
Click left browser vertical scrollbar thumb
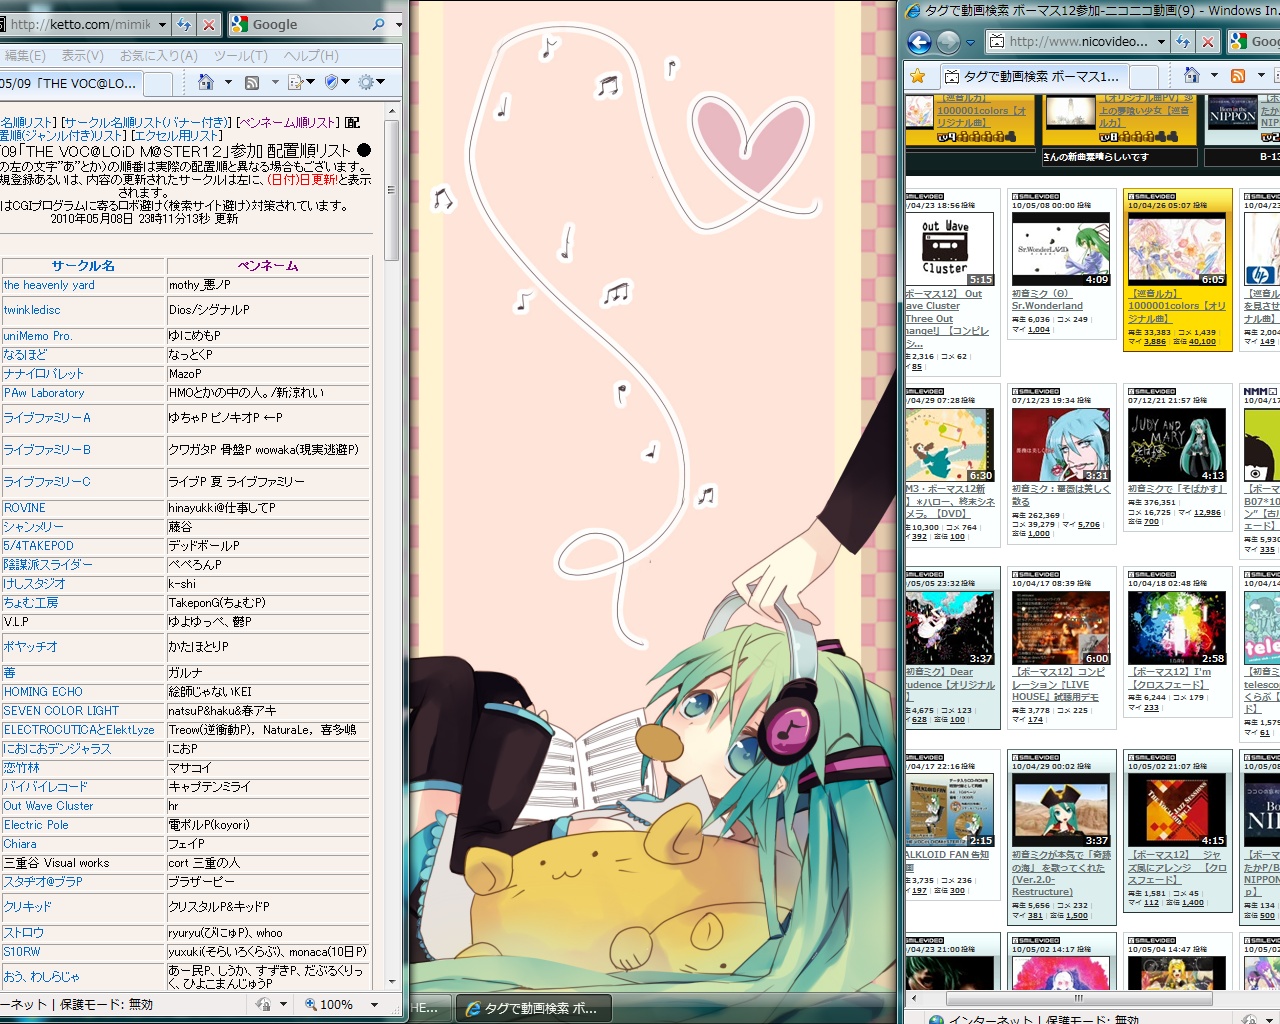coord(391,190)
